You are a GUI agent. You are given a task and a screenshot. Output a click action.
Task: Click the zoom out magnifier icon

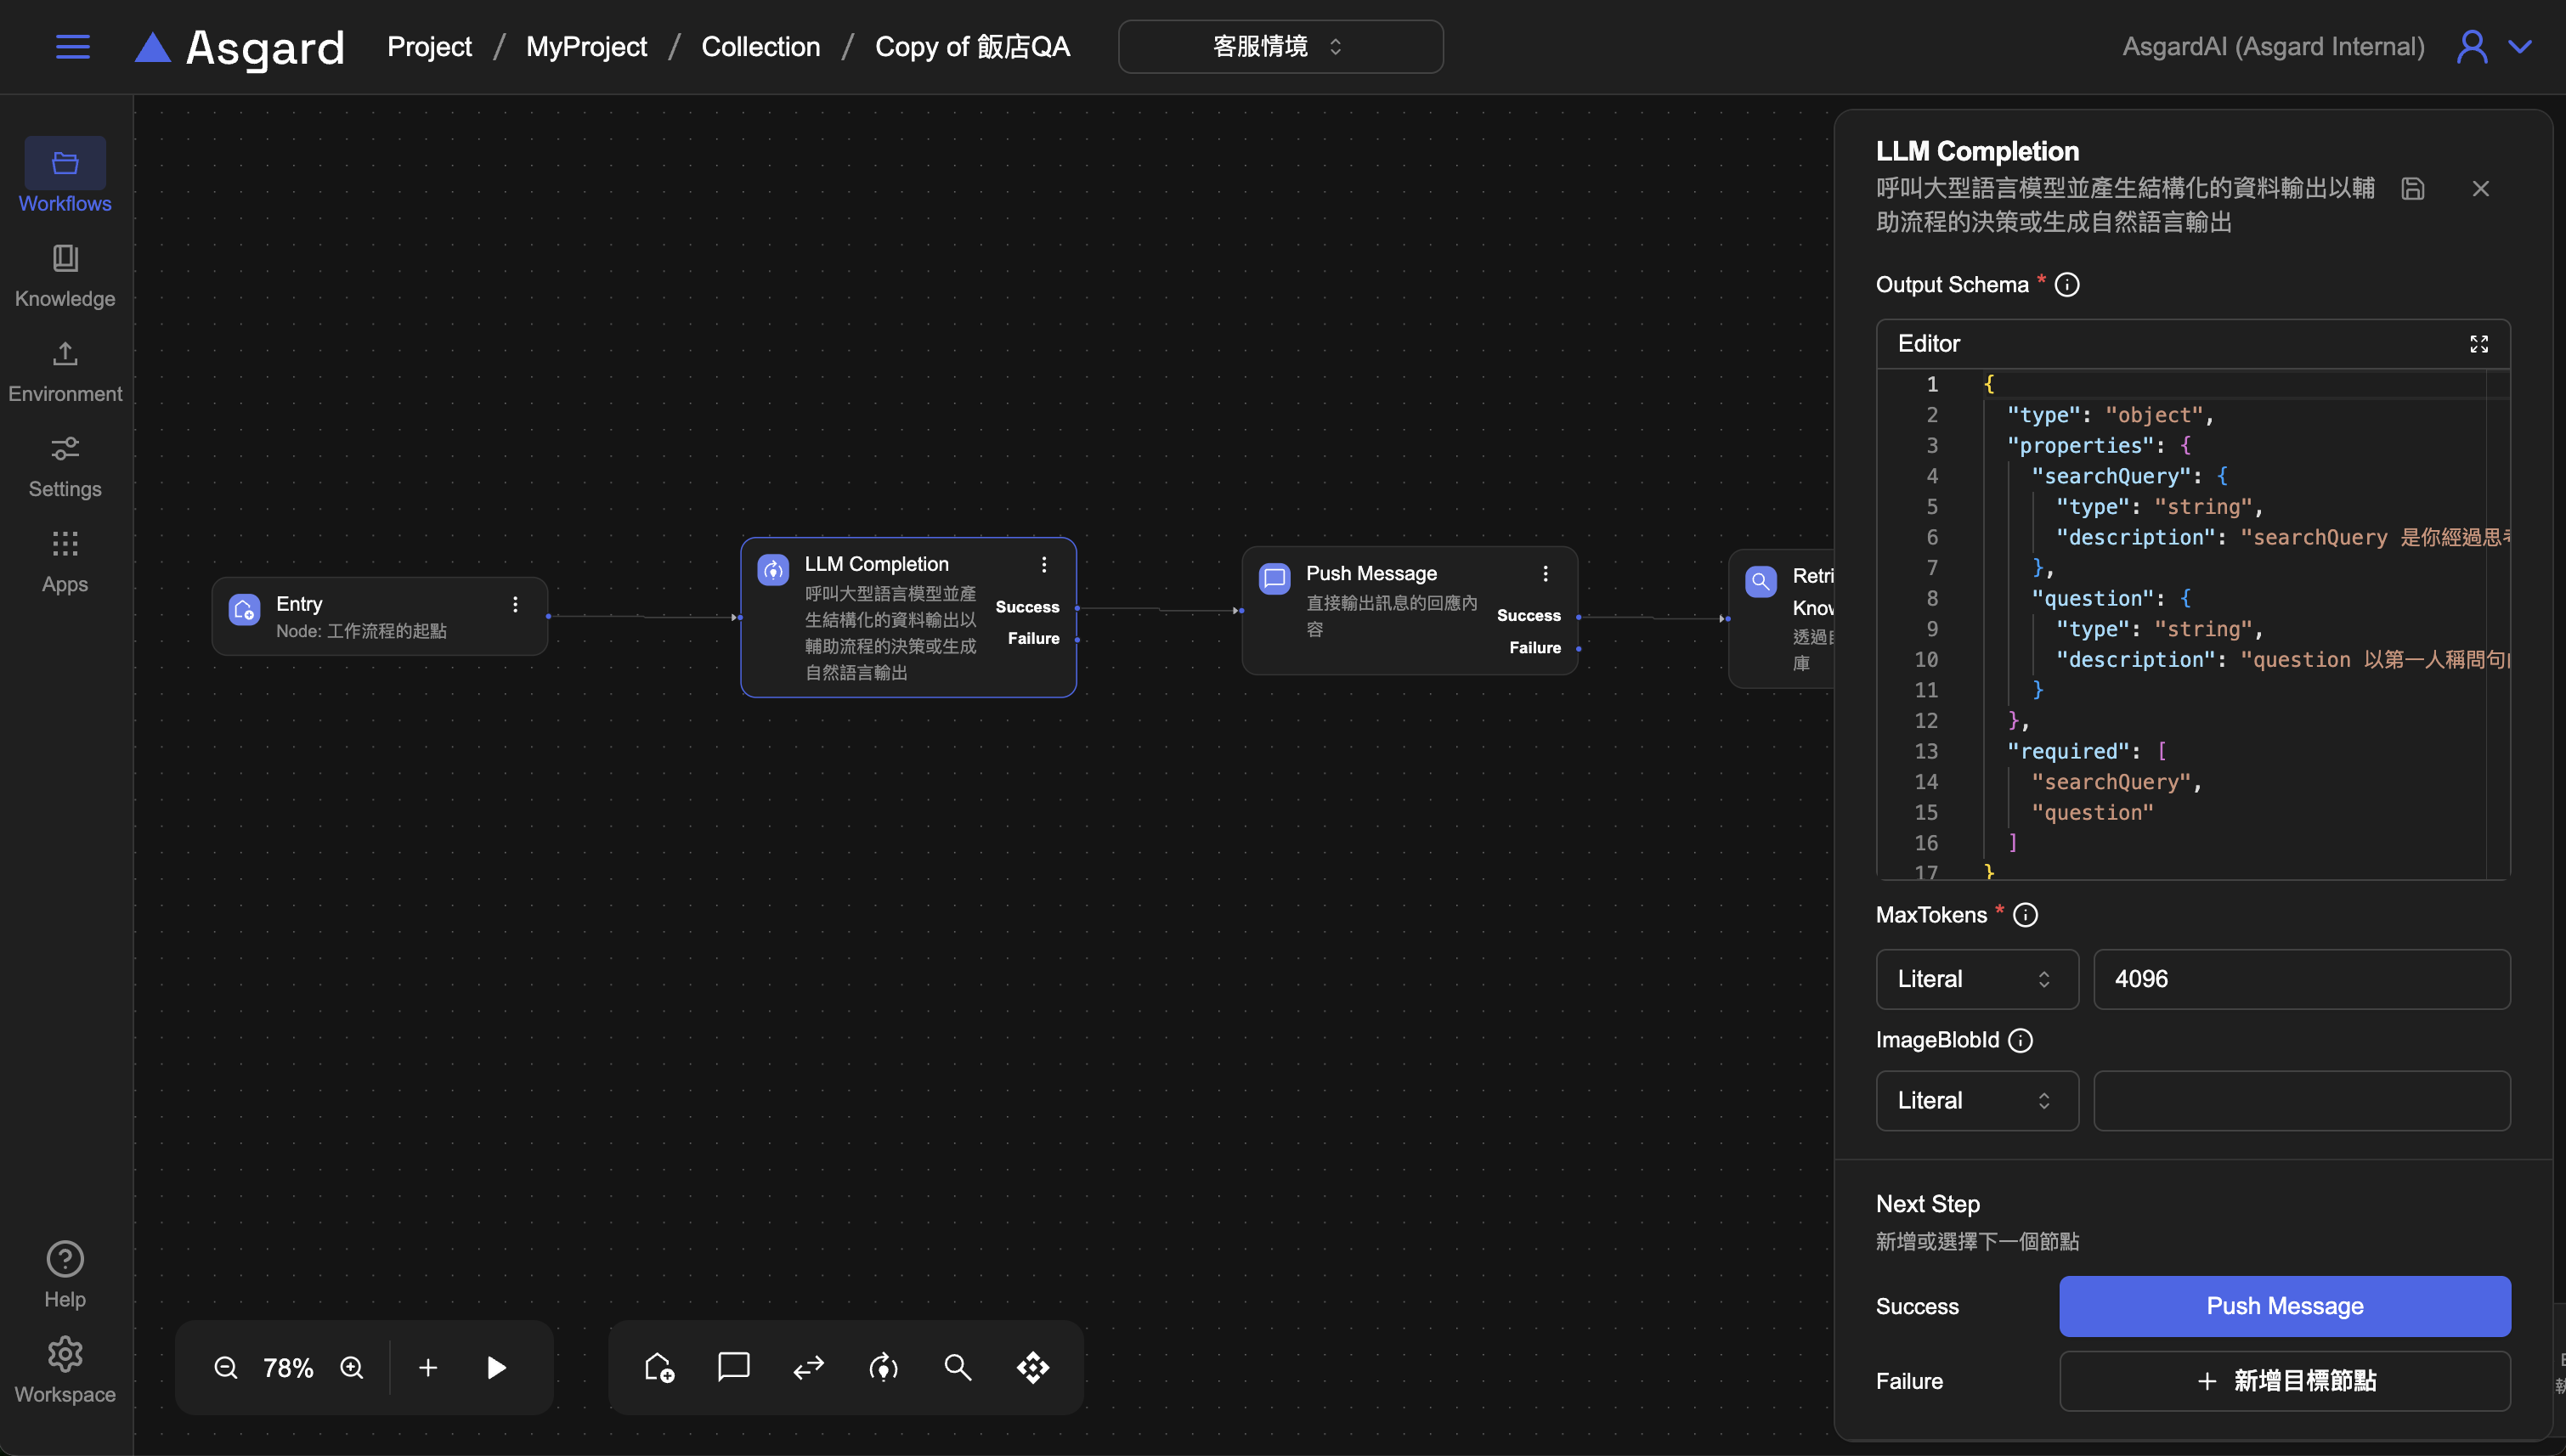[x=226, y=1367]
